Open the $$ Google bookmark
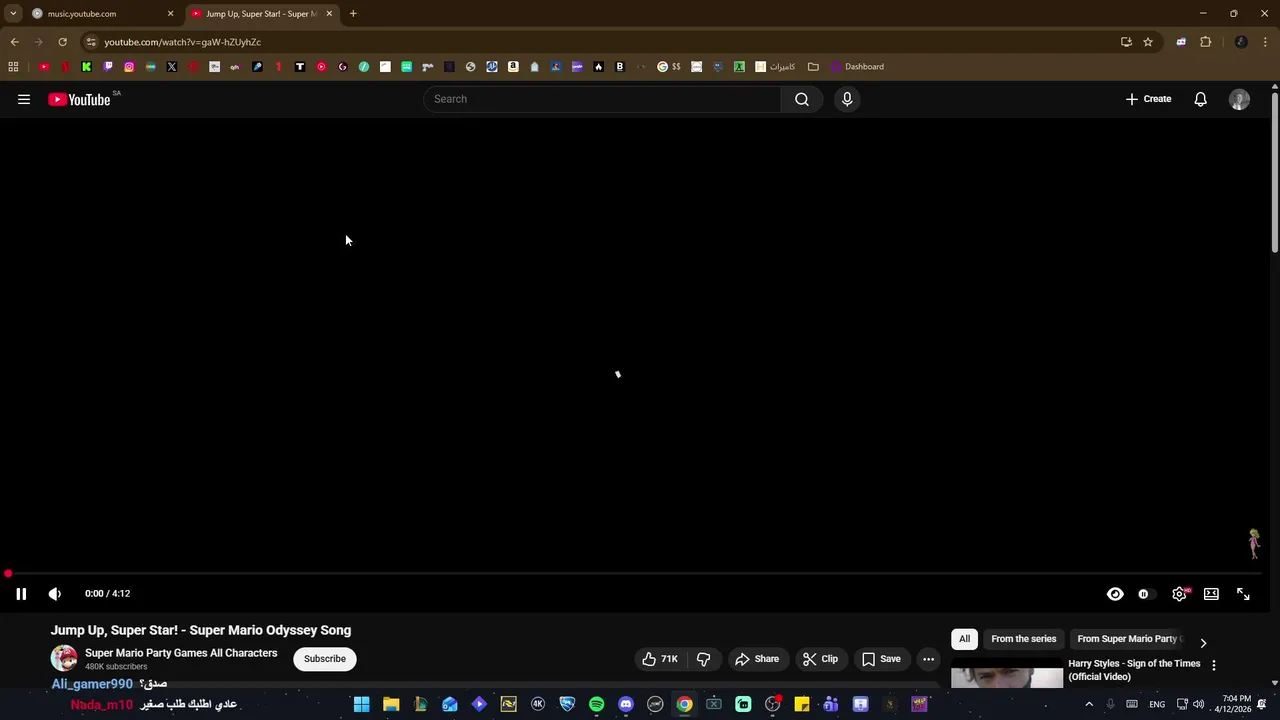1280x720 pixels. pyautogui.click(x=669, y=67)
